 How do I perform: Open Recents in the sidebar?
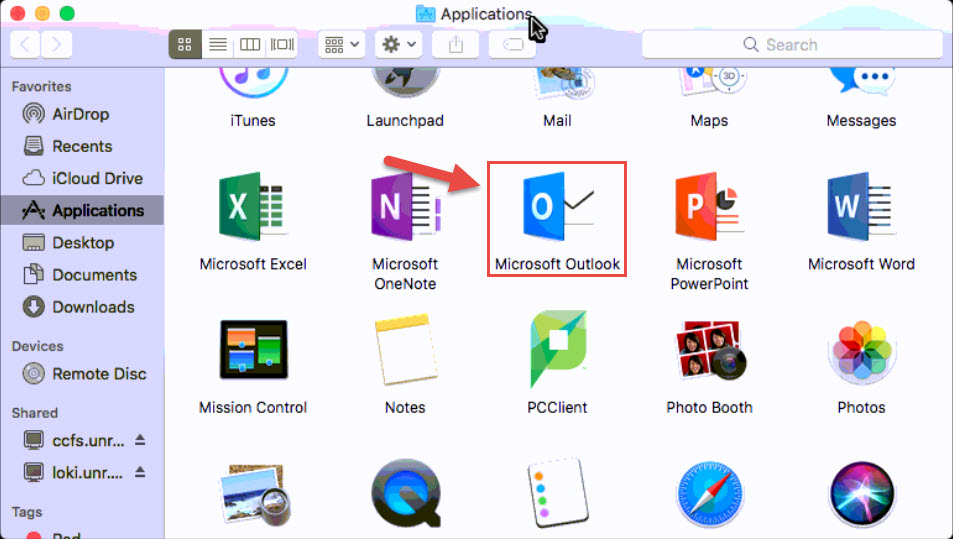coord(82,146)
